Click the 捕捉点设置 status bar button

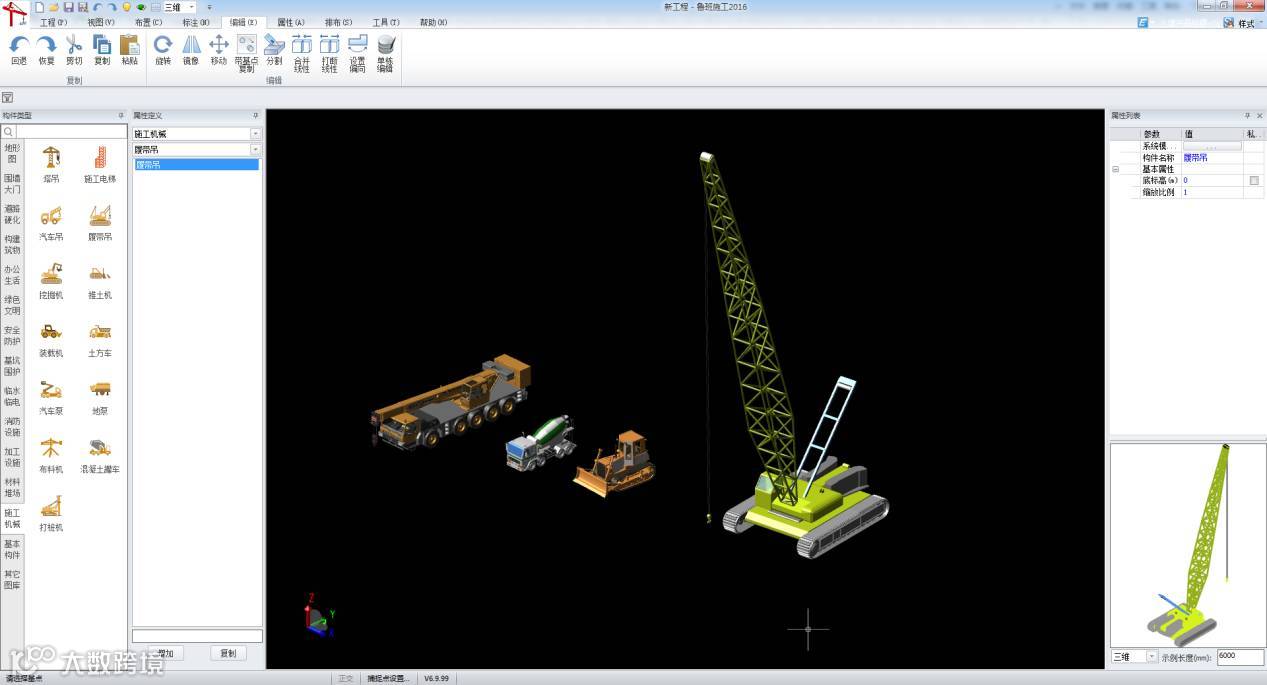pos(387,678)
